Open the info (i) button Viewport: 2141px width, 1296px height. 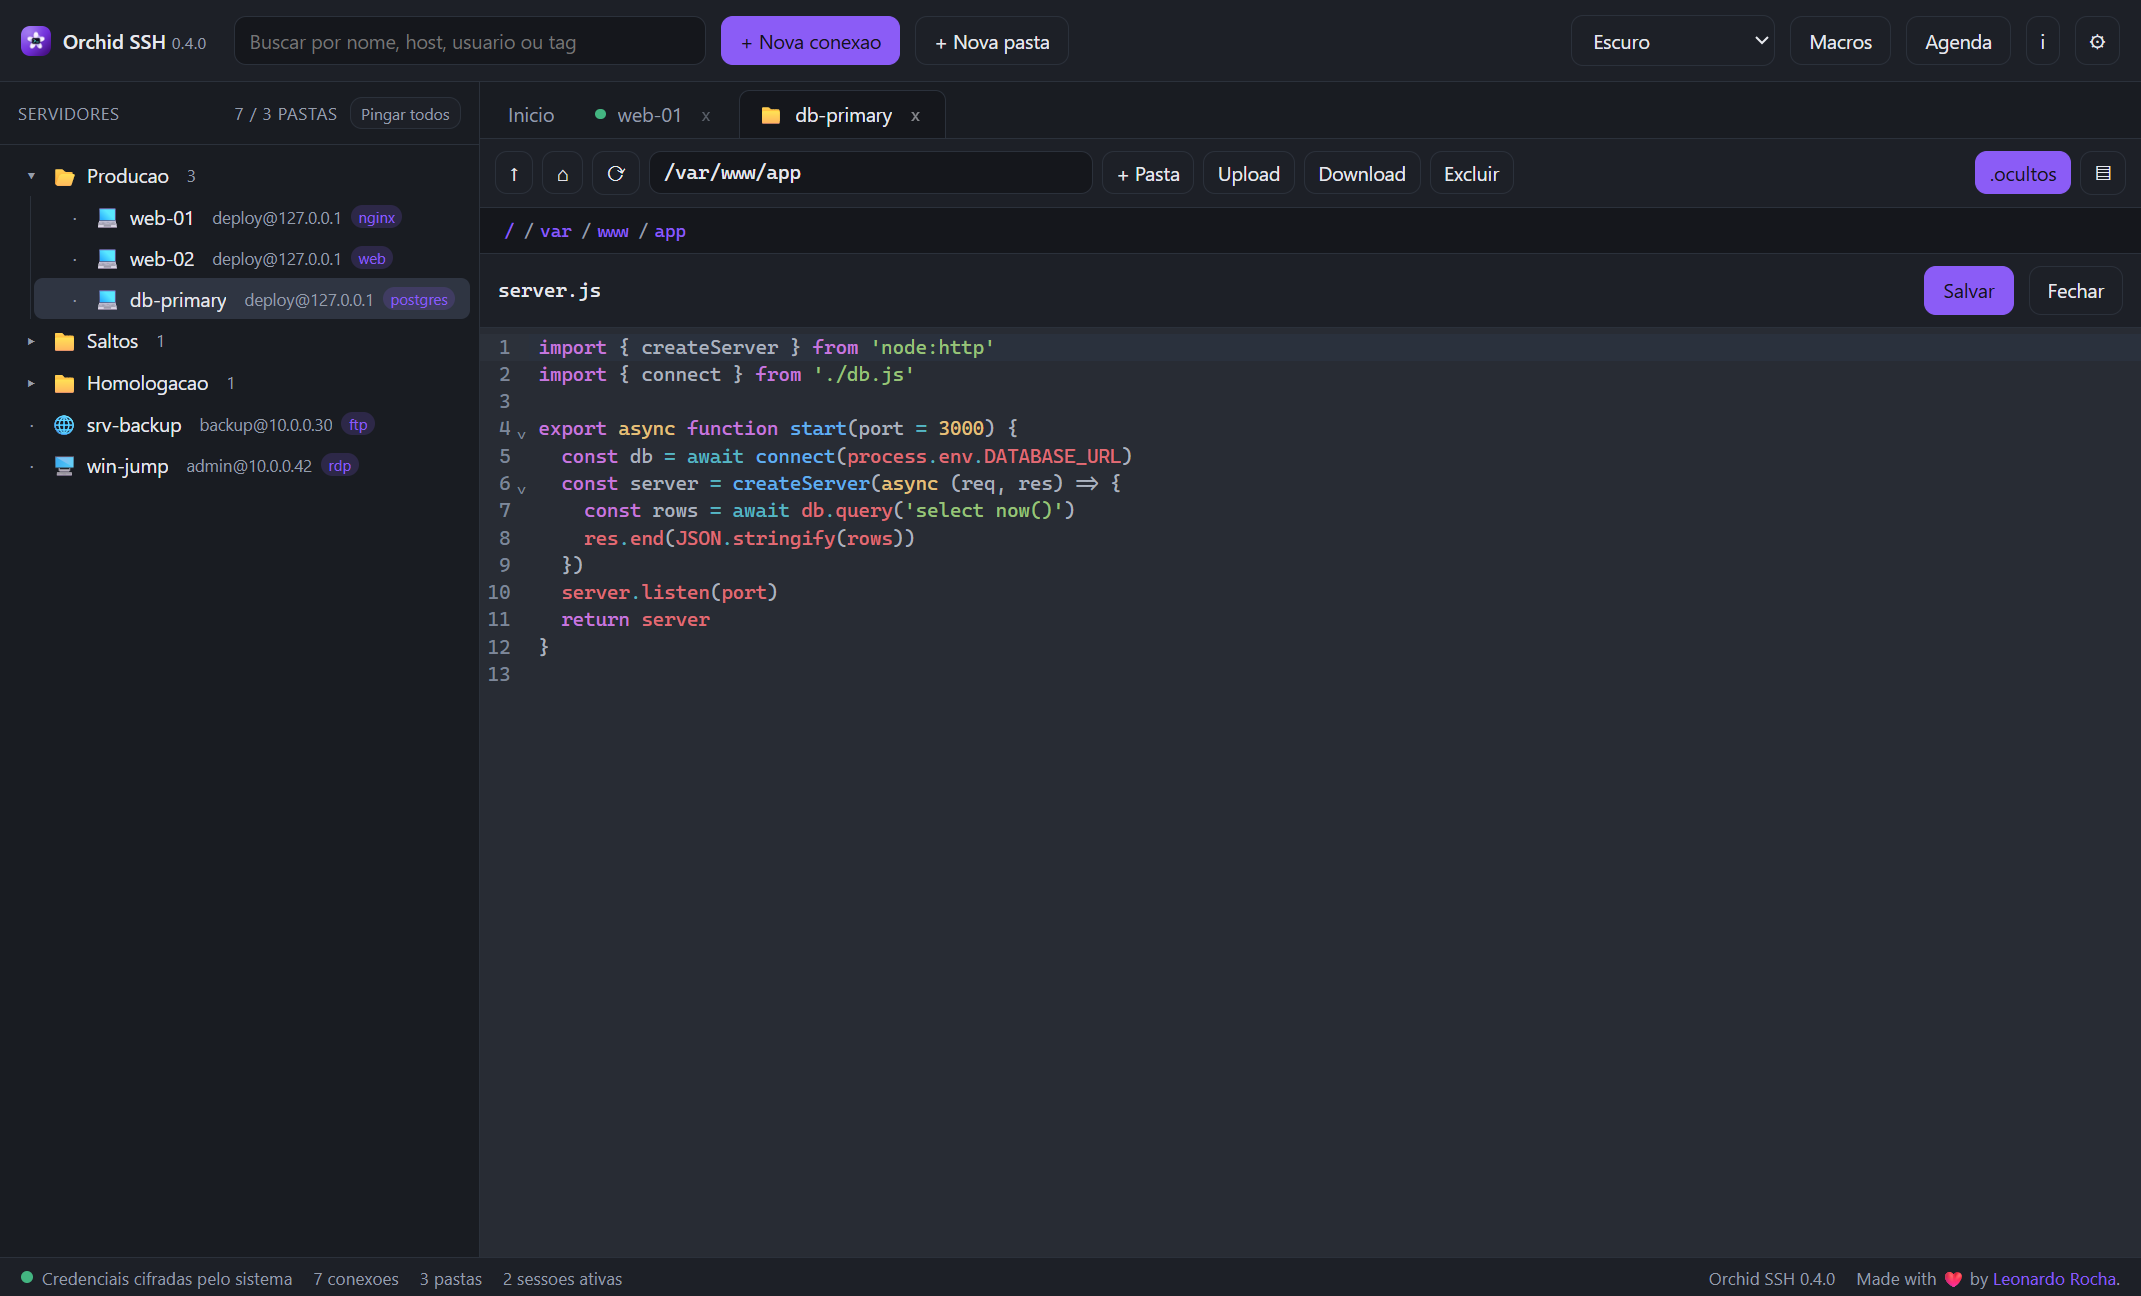[2043, 41]
